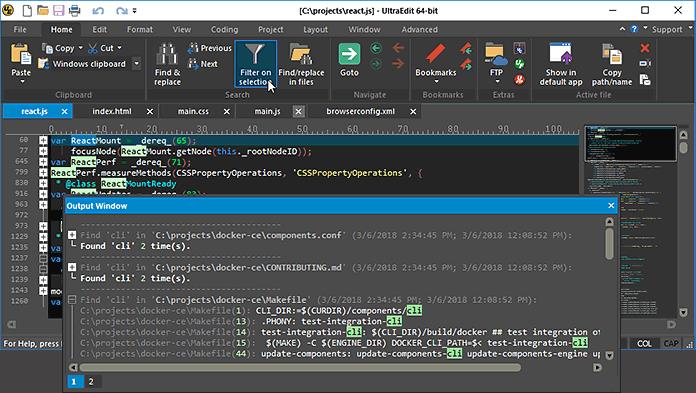Switch to the index.html file tab
The width and height of the screenshot is (696, 393).
pyautogui.click(x=112, y=111)
